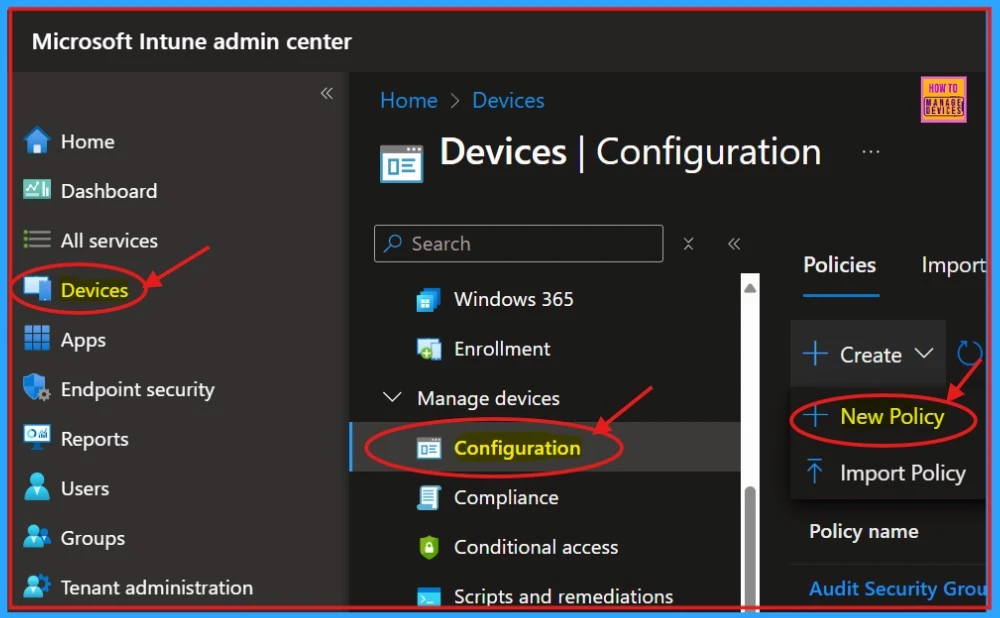Open Compliance in the devices menu
The width and height of the screenshot is (1000, 618).
(x=506, y=497)
